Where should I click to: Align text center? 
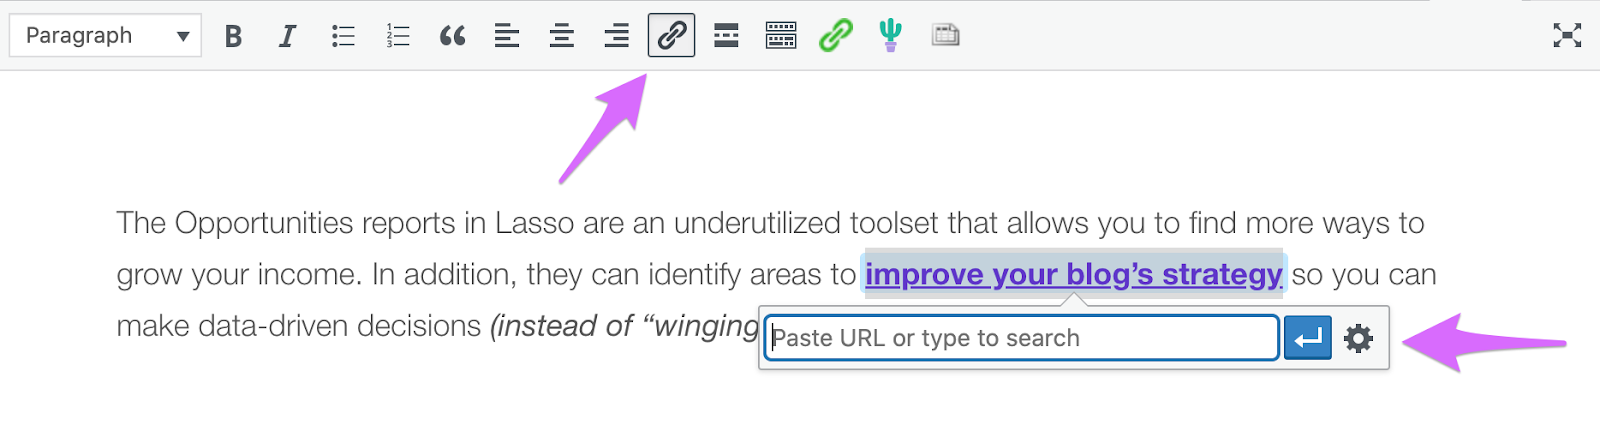[x=562, y=36]
